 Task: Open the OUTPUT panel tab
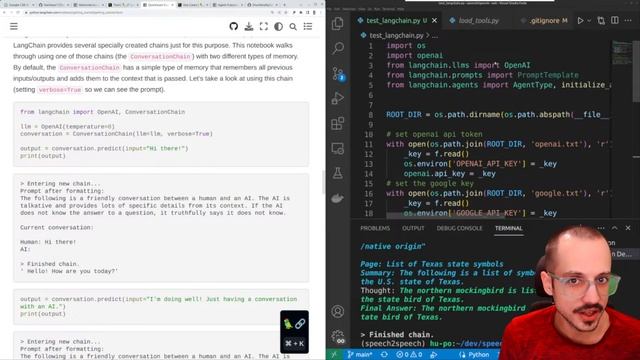(x=413, y=228)
